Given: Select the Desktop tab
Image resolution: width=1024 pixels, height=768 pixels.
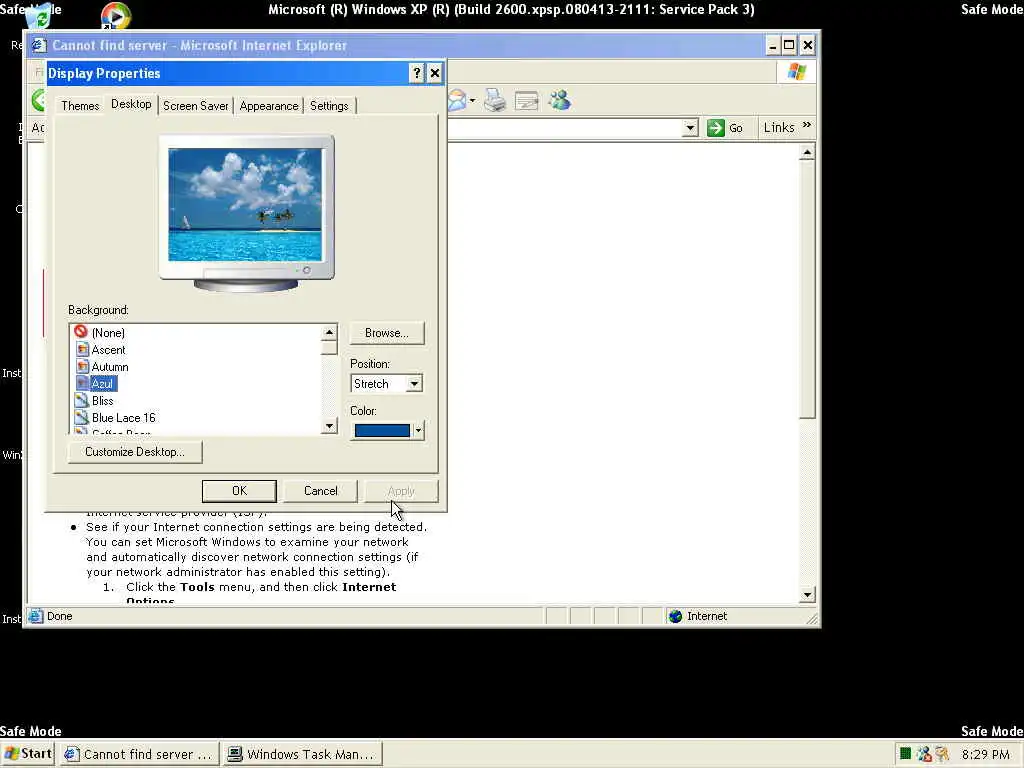Looking at the screenshot, I should coord(131,104).
